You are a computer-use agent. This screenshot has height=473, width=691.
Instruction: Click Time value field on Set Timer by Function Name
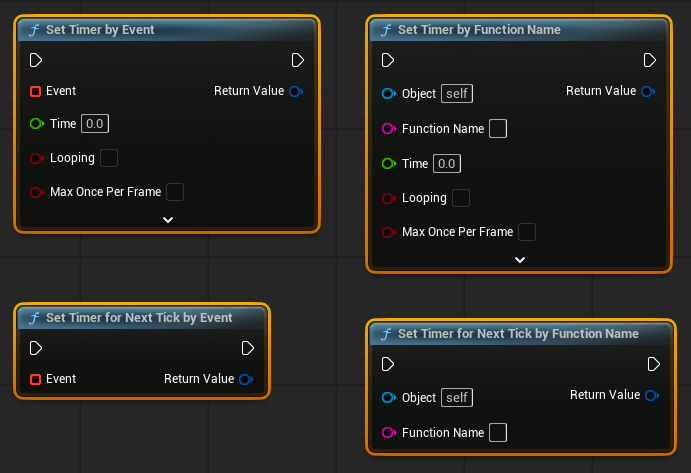coord(447,164)
